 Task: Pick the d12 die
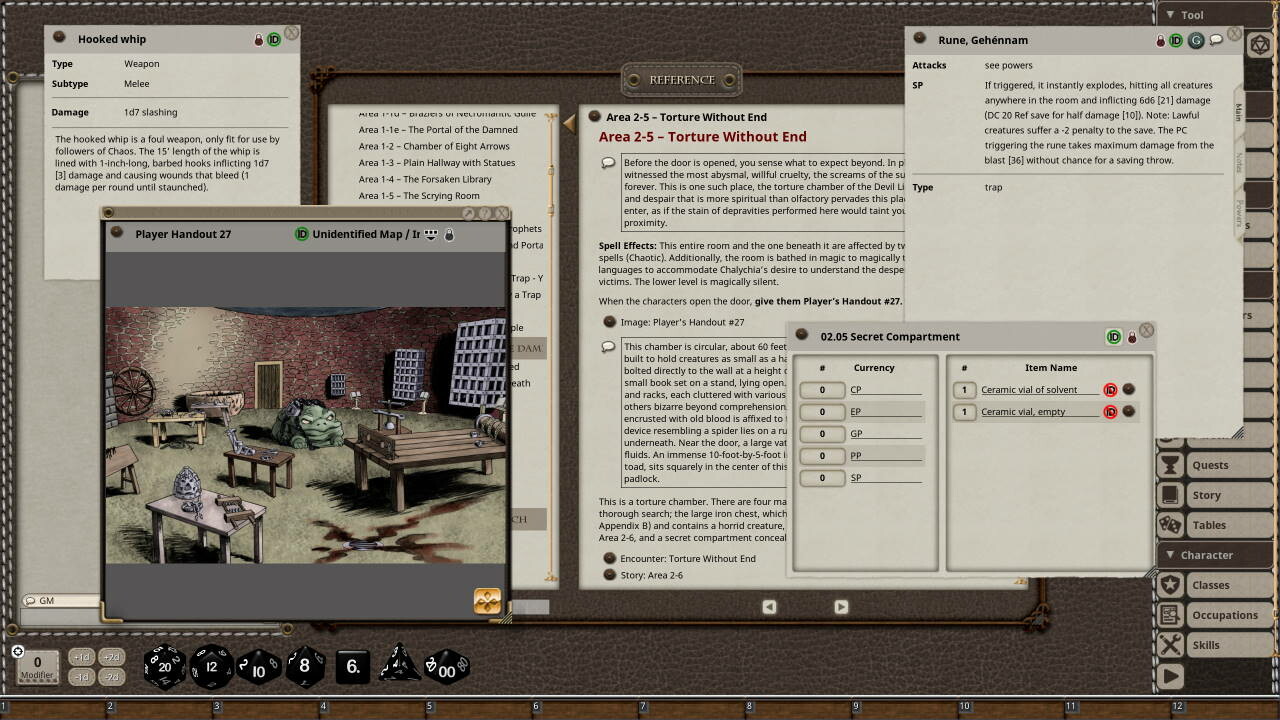tap(212, 667)
